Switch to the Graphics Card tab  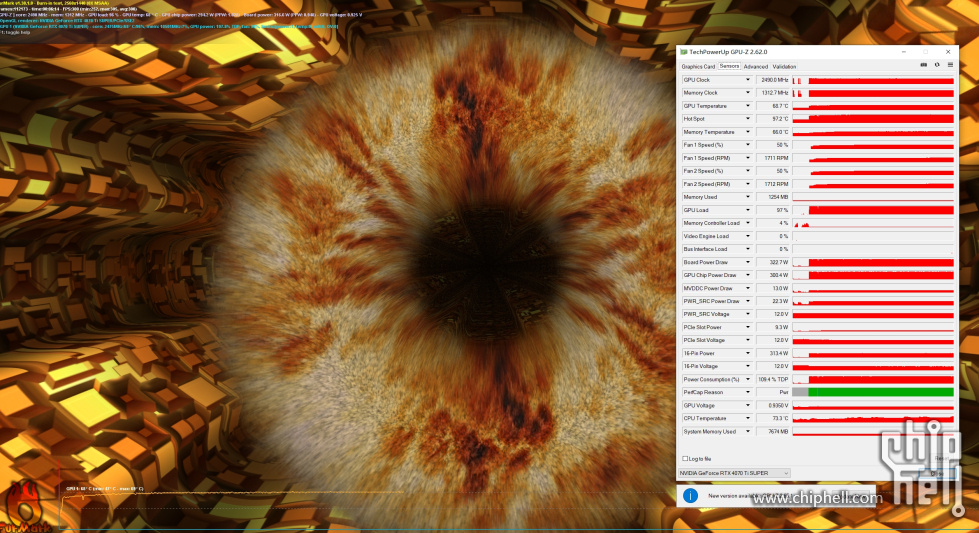698,66
